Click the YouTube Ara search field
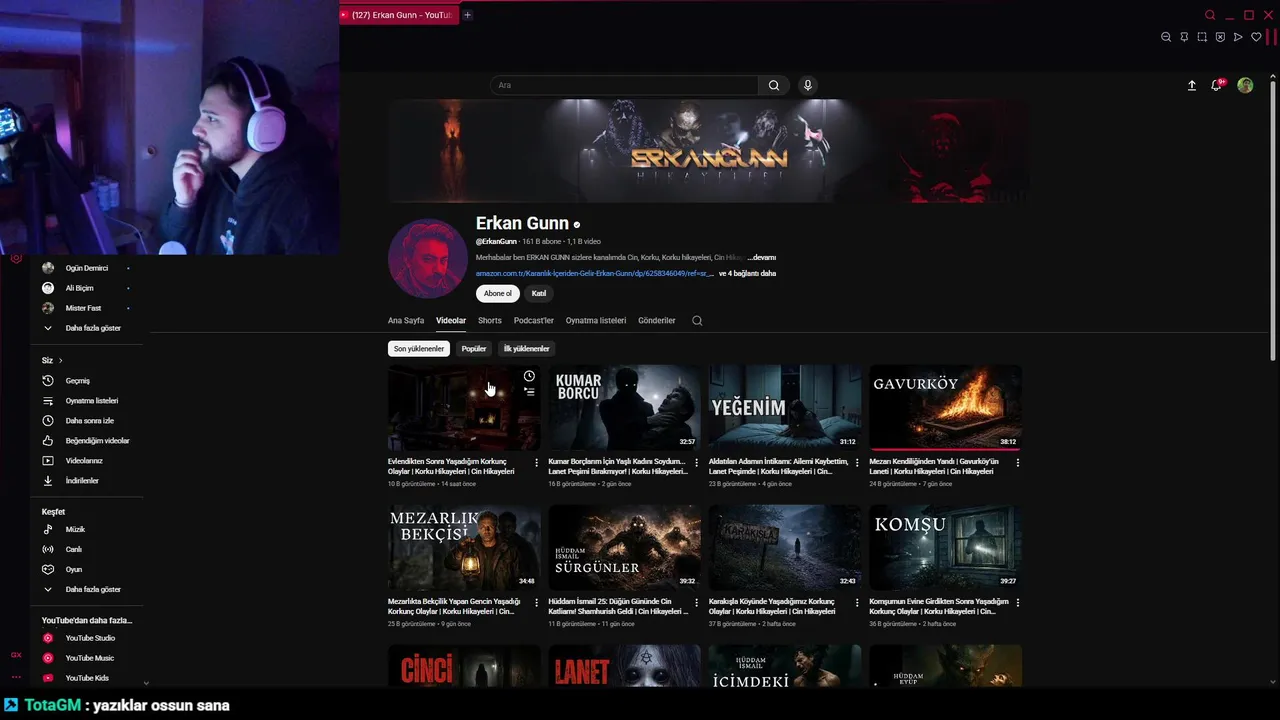The height and width of the screenshot is (720, 1280). pyautogui.click(x=624, y=85)
